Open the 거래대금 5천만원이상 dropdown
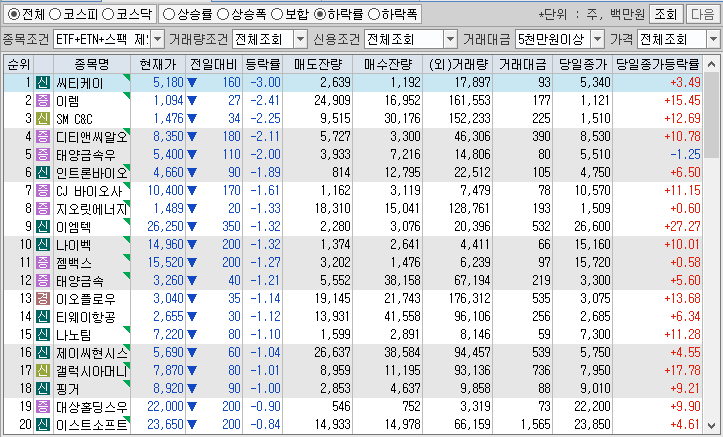Screen dimensions: 723x437 coord(598,40)
